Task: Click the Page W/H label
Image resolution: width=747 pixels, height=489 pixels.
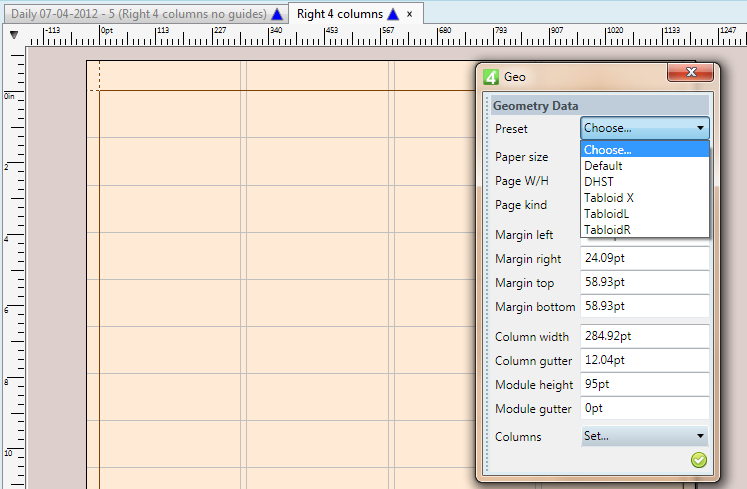Action: click(522, 181)
